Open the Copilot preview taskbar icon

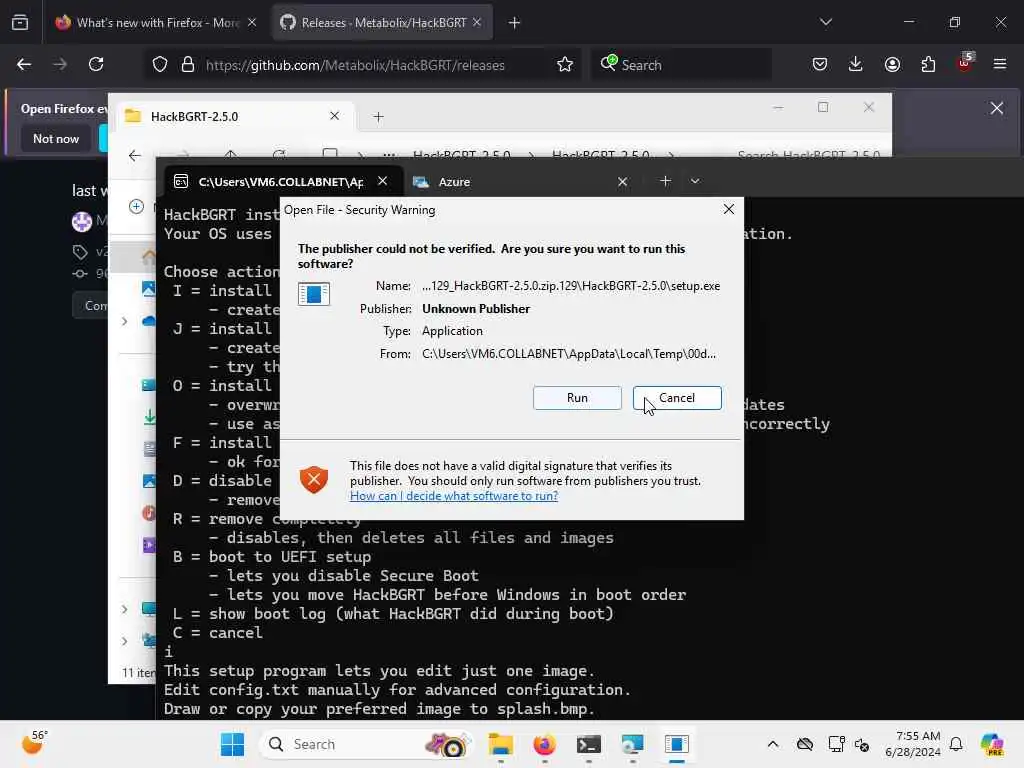tap(992, 744)
